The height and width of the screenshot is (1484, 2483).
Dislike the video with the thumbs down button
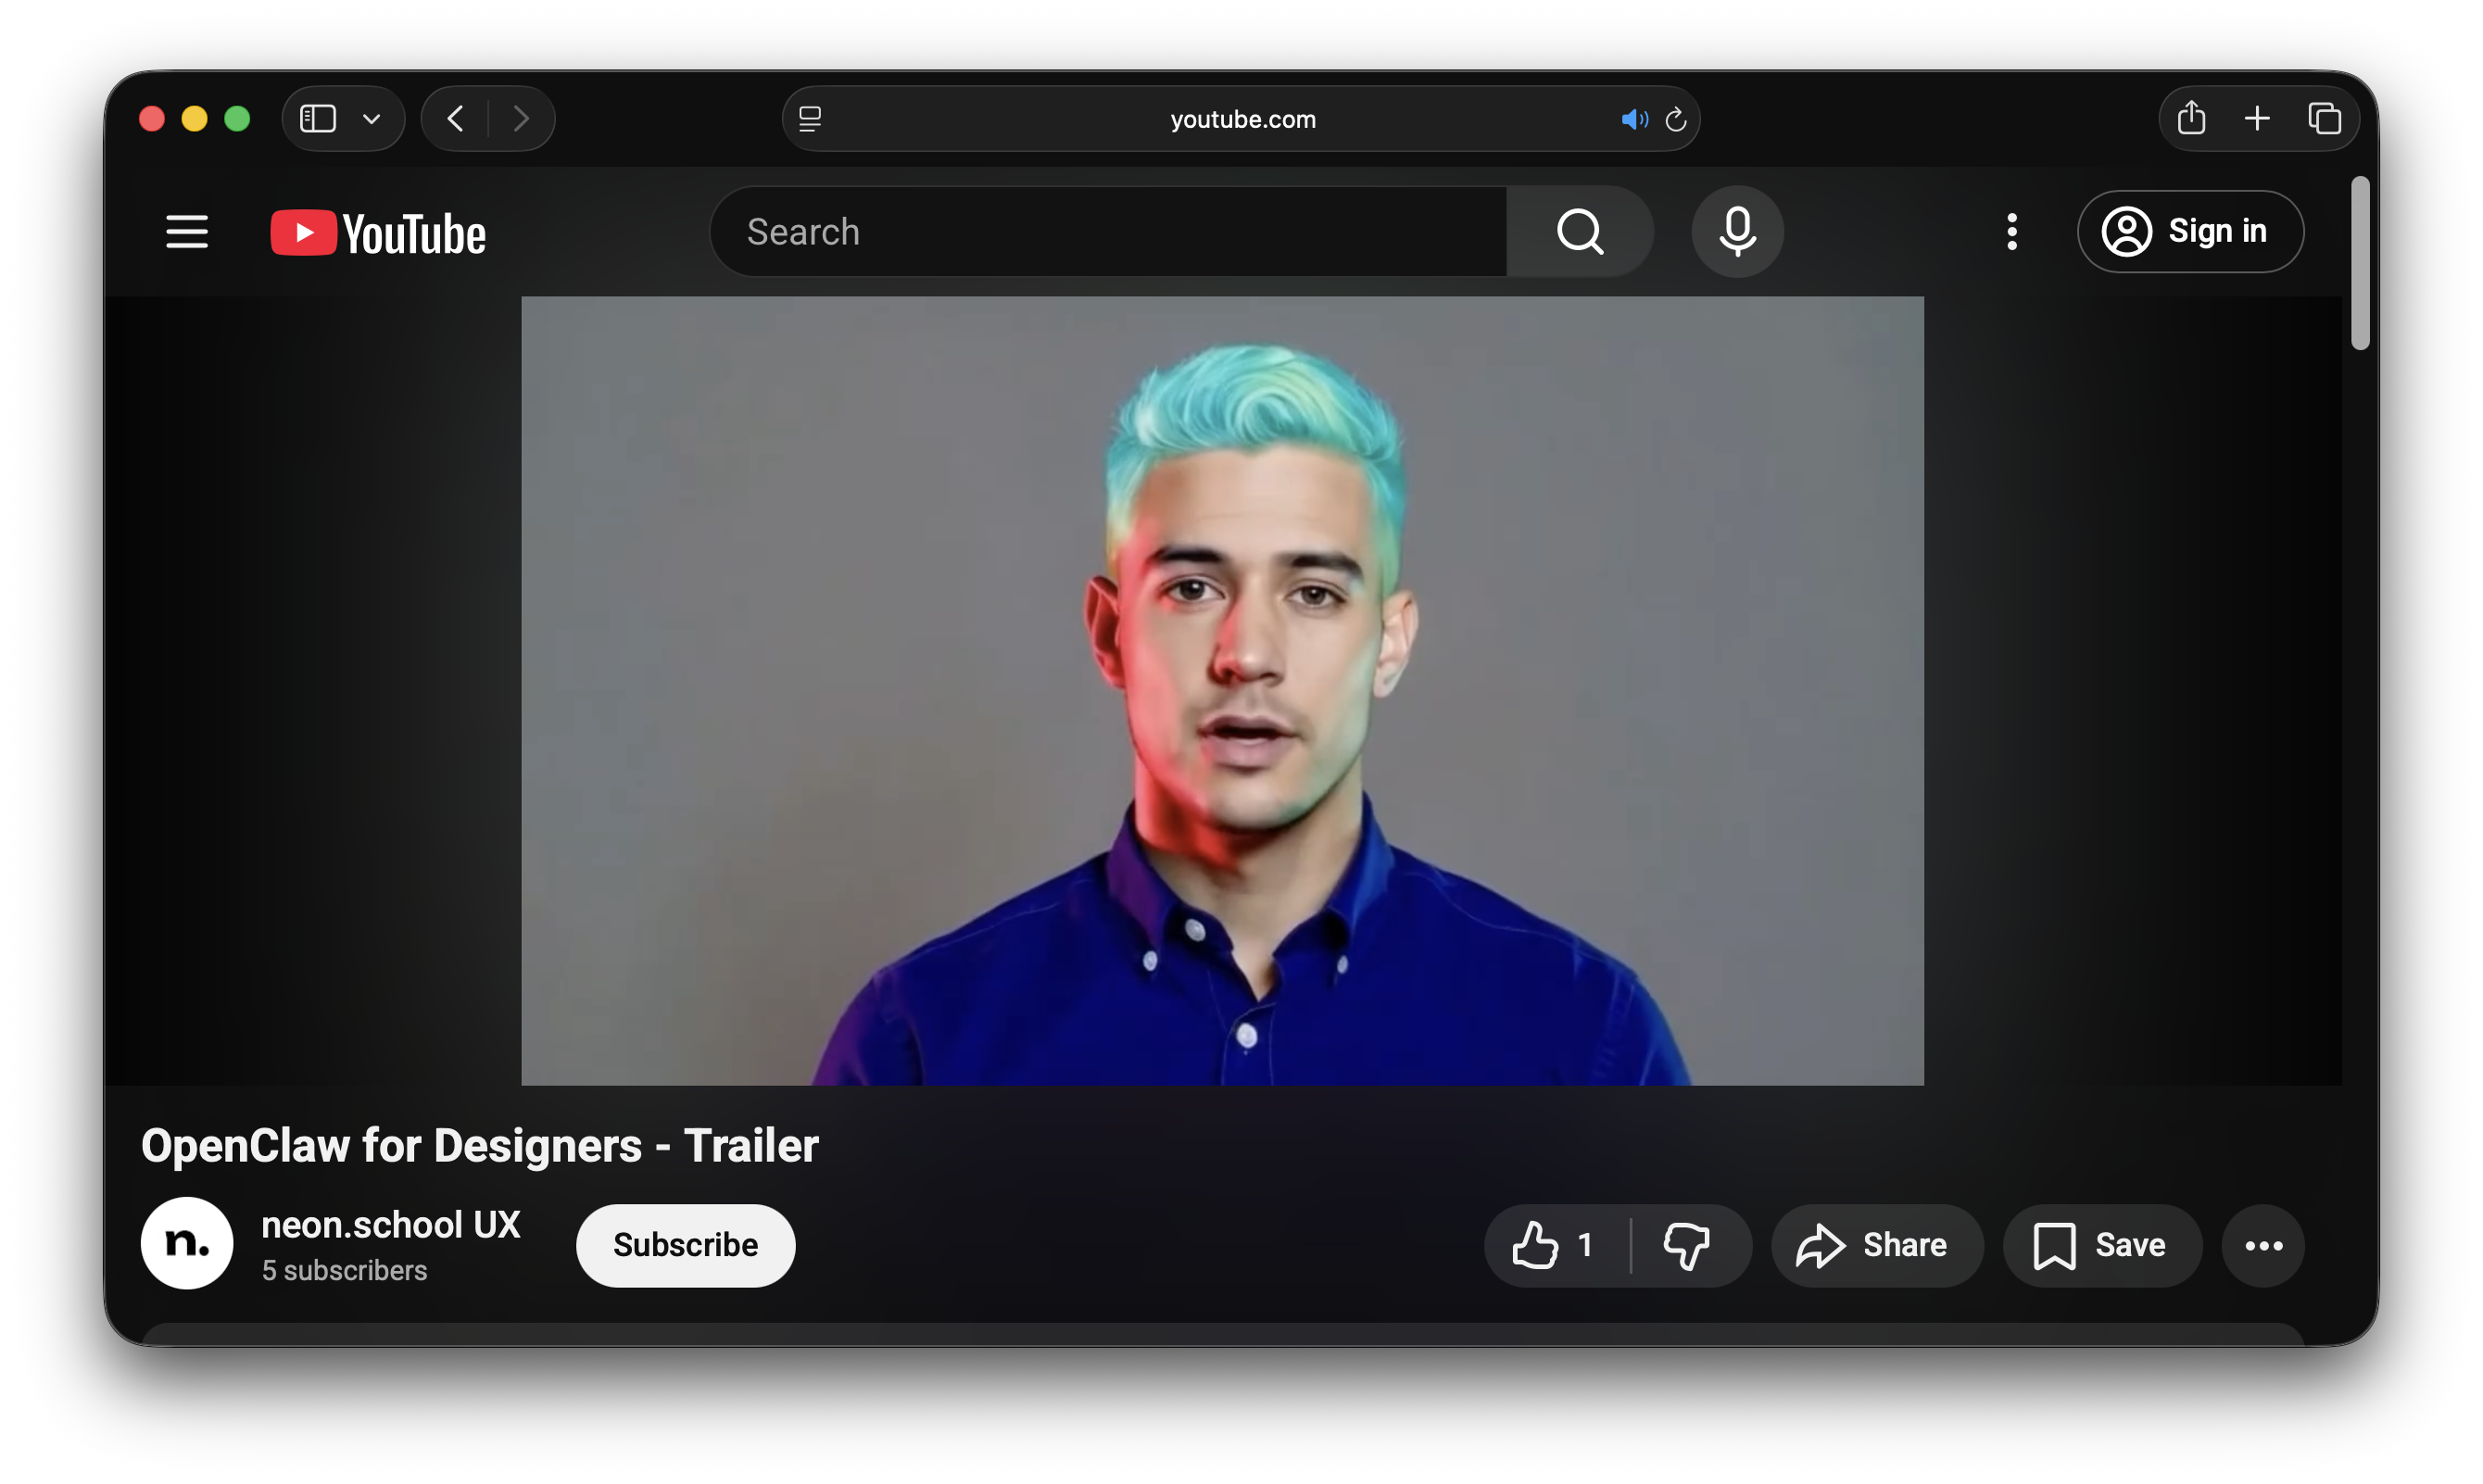pyautogui.click(x=1687, y=1245)
